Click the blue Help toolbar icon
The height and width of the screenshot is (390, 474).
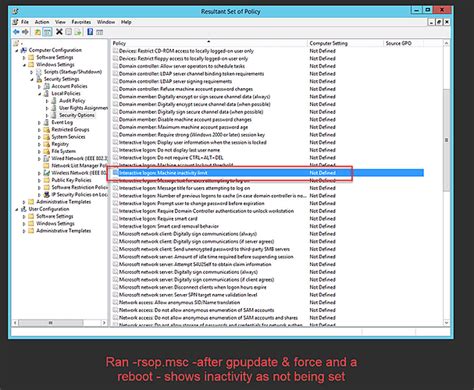(x=90, y=32)
